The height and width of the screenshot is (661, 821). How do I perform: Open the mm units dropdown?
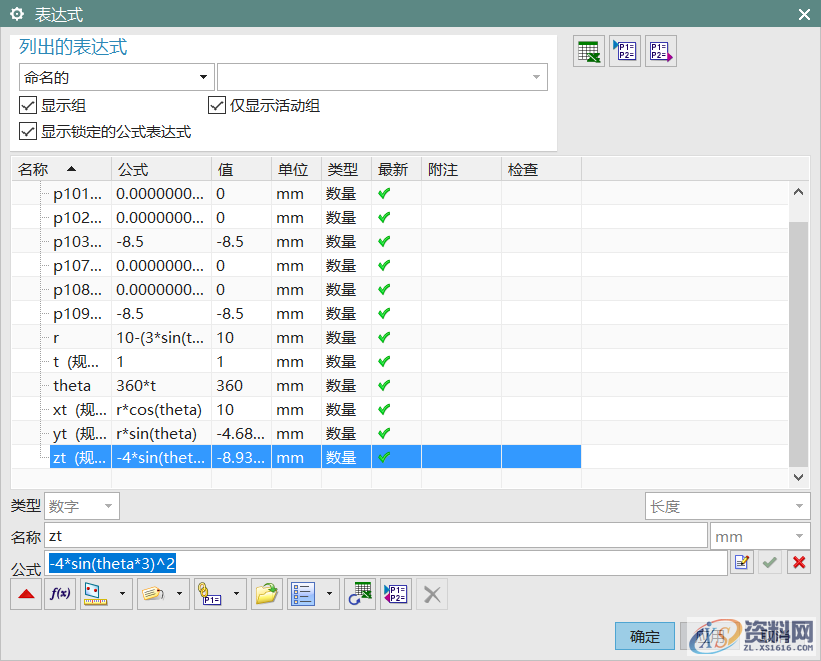click(759, 537)
